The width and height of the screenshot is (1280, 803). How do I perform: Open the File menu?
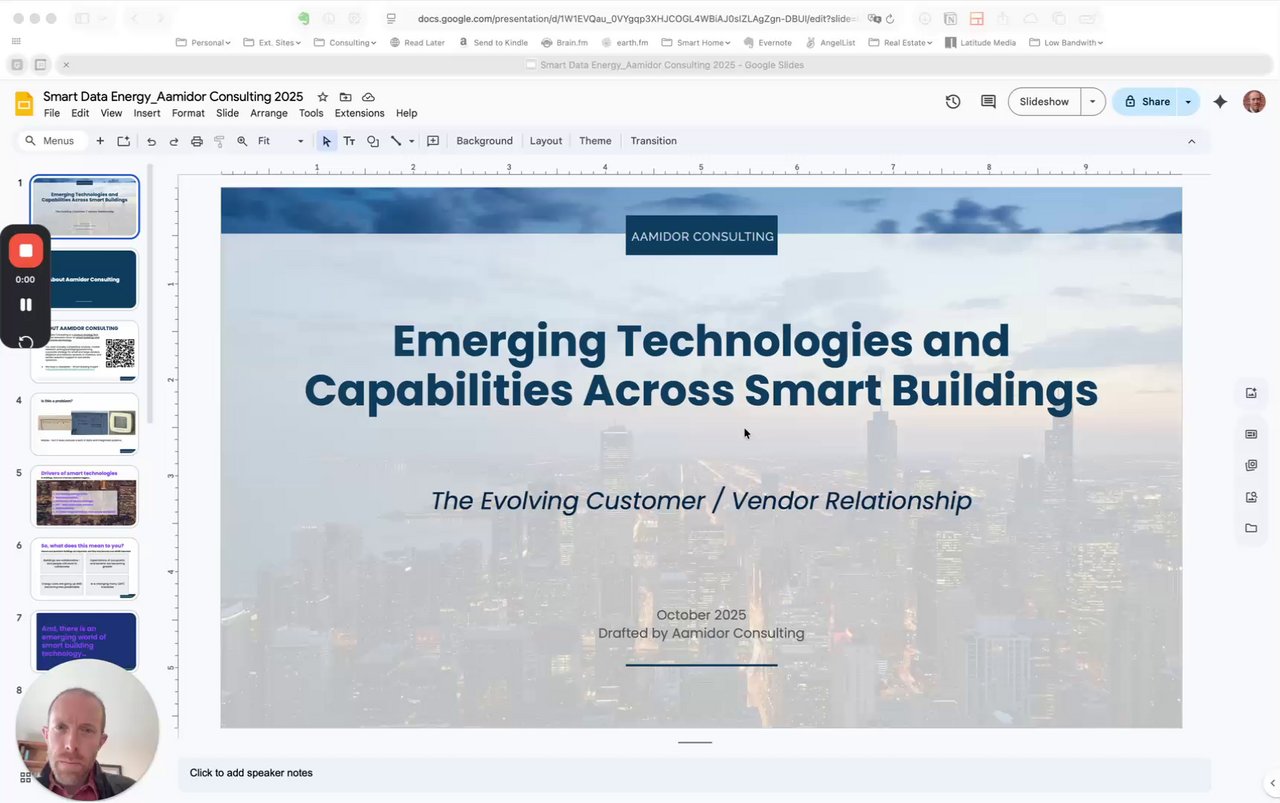click(x=51, y=113)
